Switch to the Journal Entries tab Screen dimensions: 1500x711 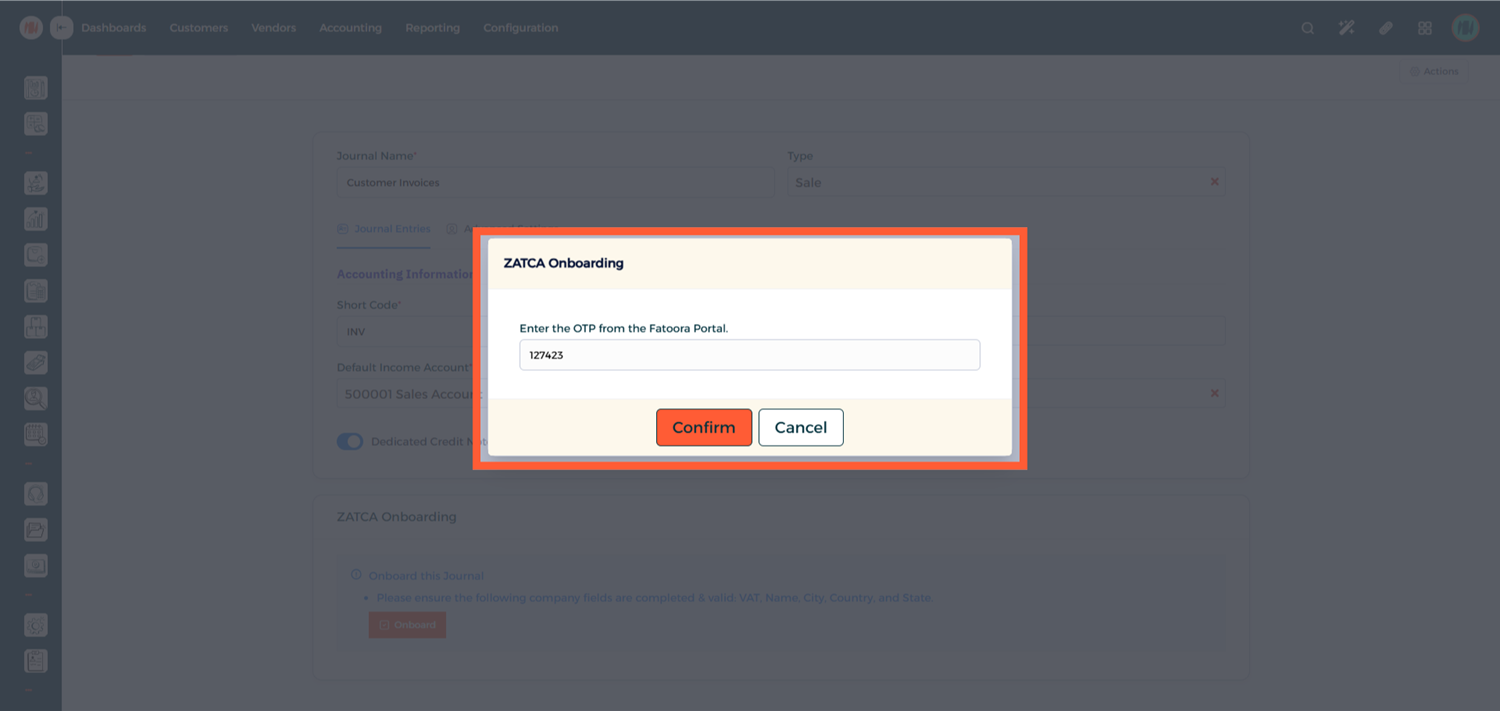pos(384,229)
